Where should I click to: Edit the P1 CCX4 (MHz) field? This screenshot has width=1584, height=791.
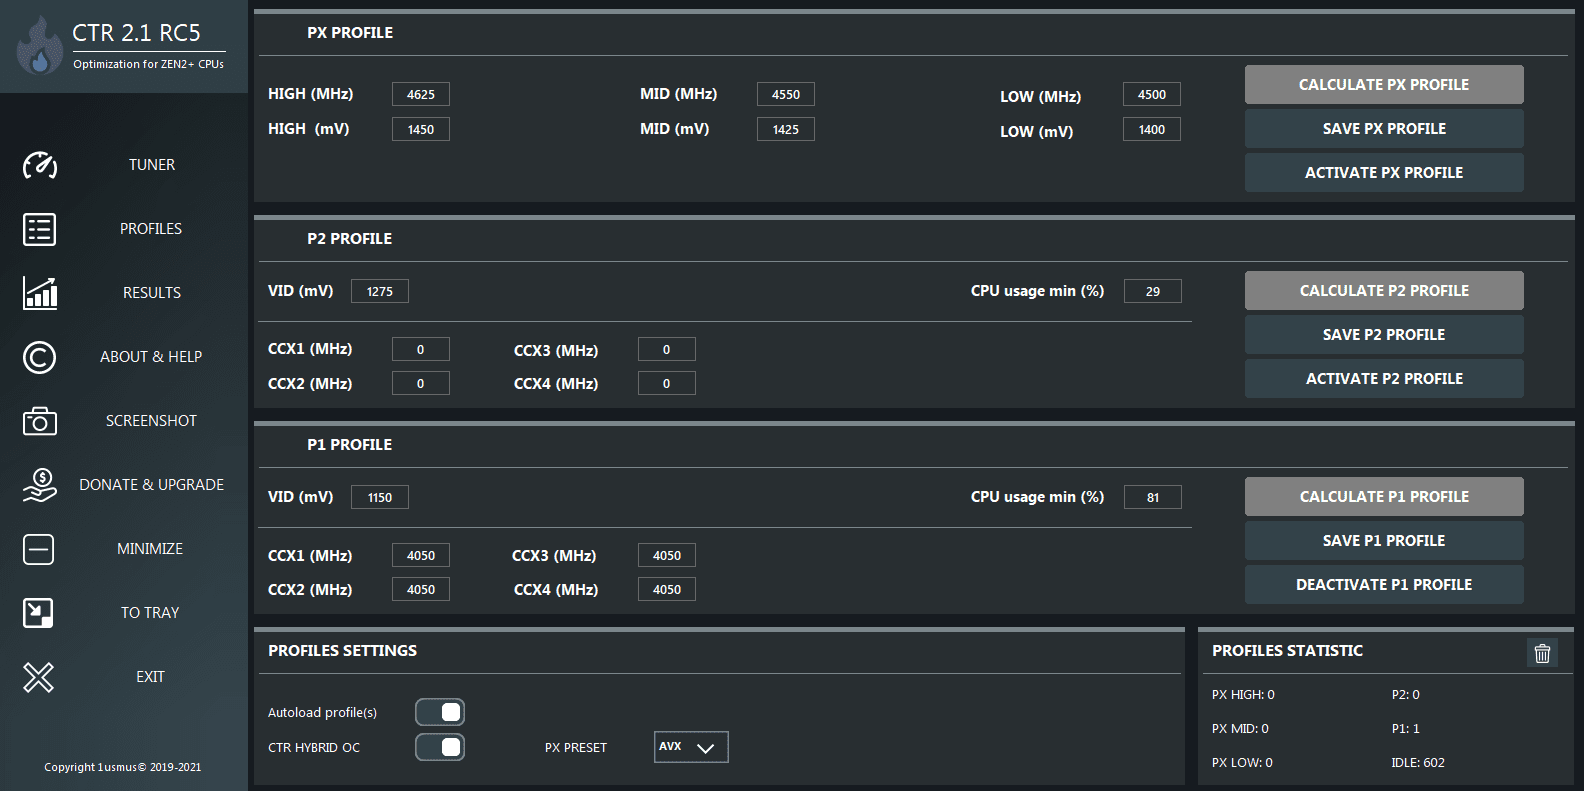667,589
